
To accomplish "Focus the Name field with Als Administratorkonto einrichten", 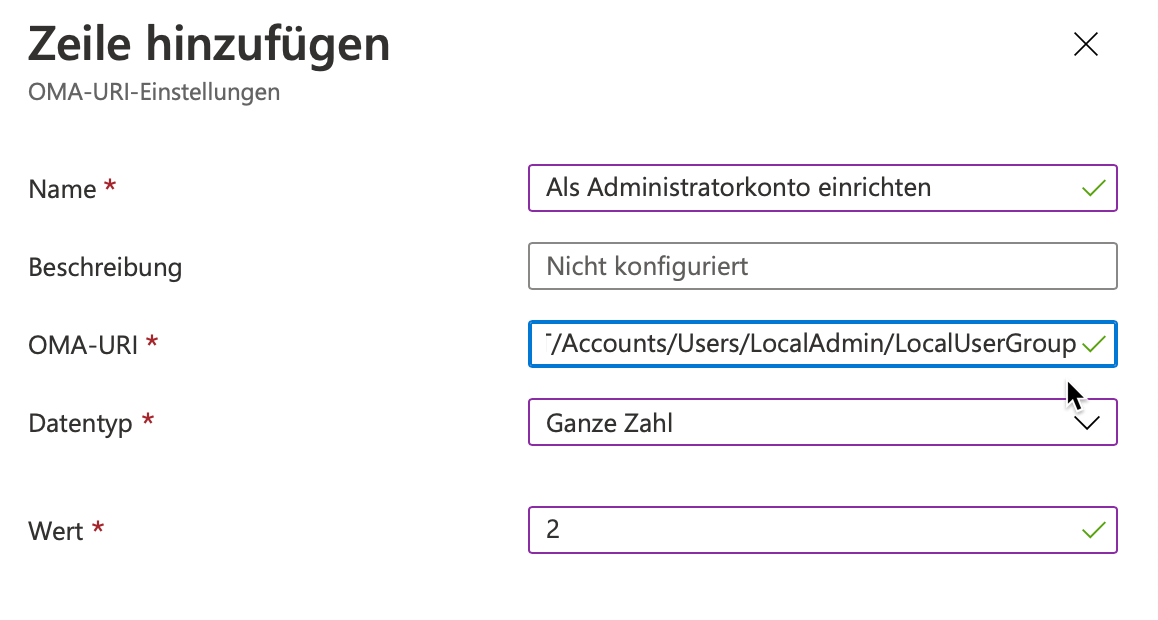I will [800, 188].
